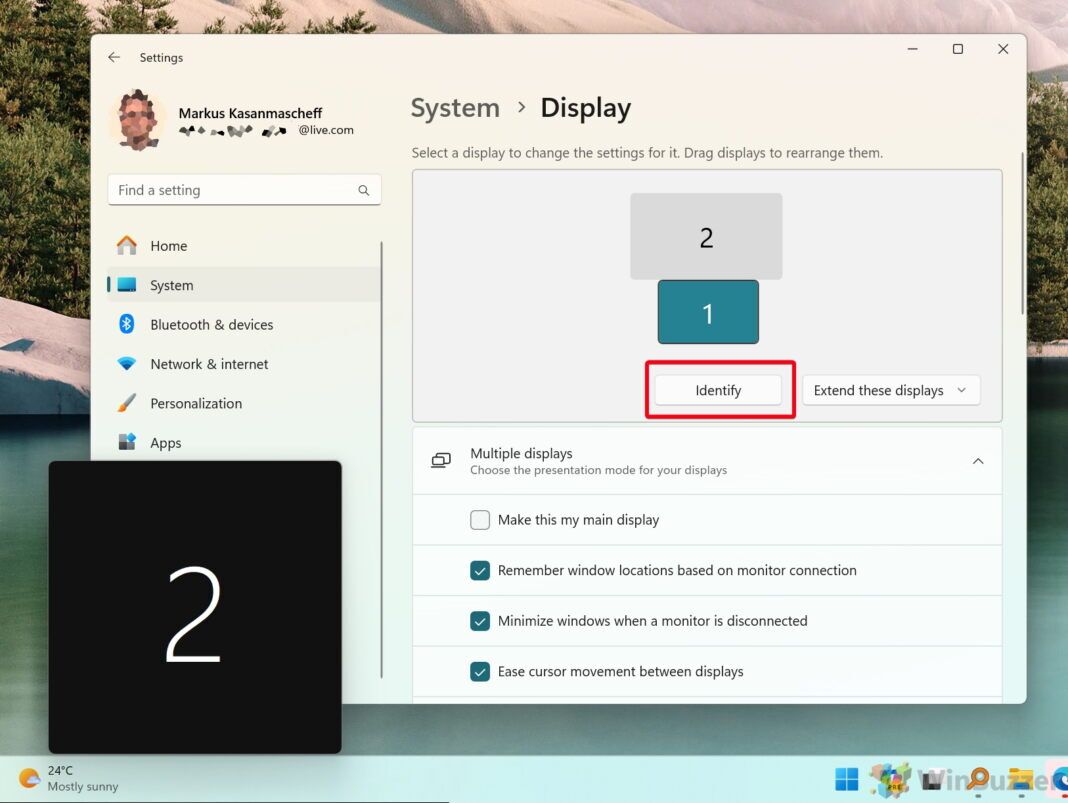Click the Identify button
Viewport: 1068px width, 803px height.
point(718,390)
